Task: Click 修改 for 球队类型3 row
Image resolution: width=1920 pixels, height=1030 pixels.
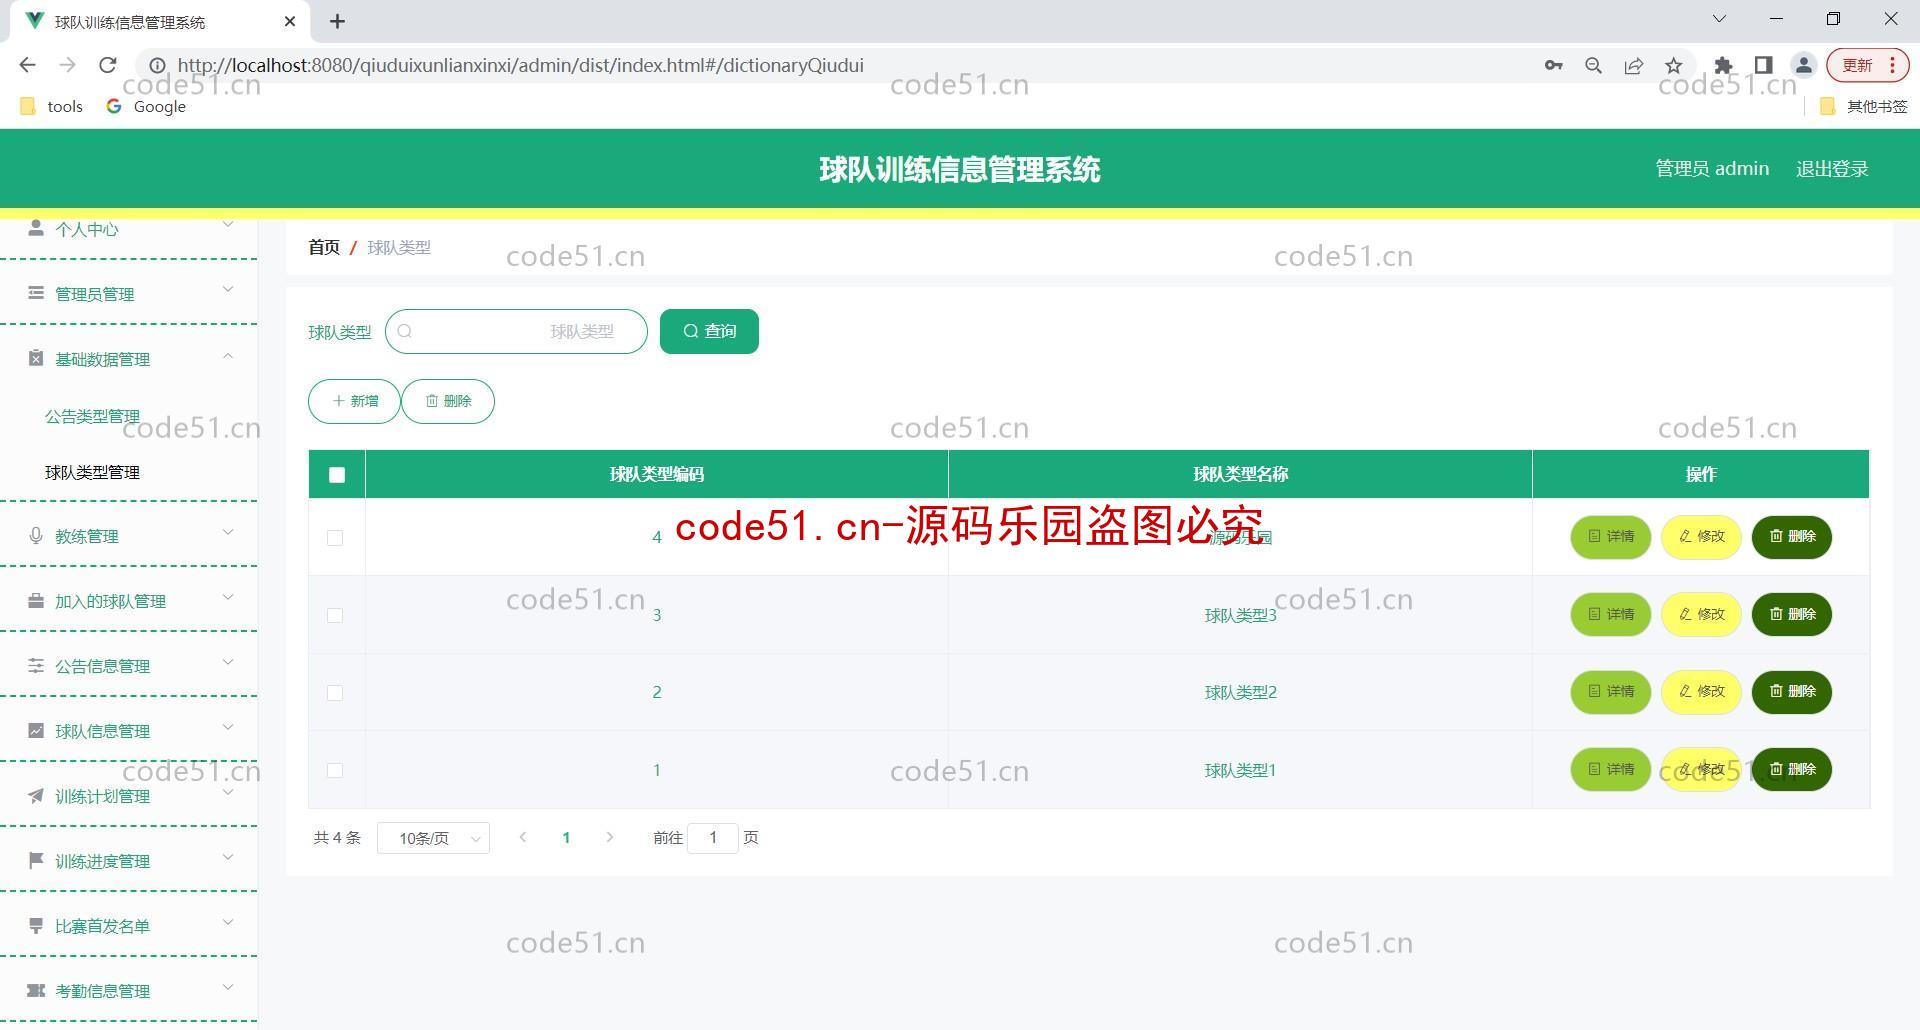Action: pyautogui.click(x=1701, y=614)
